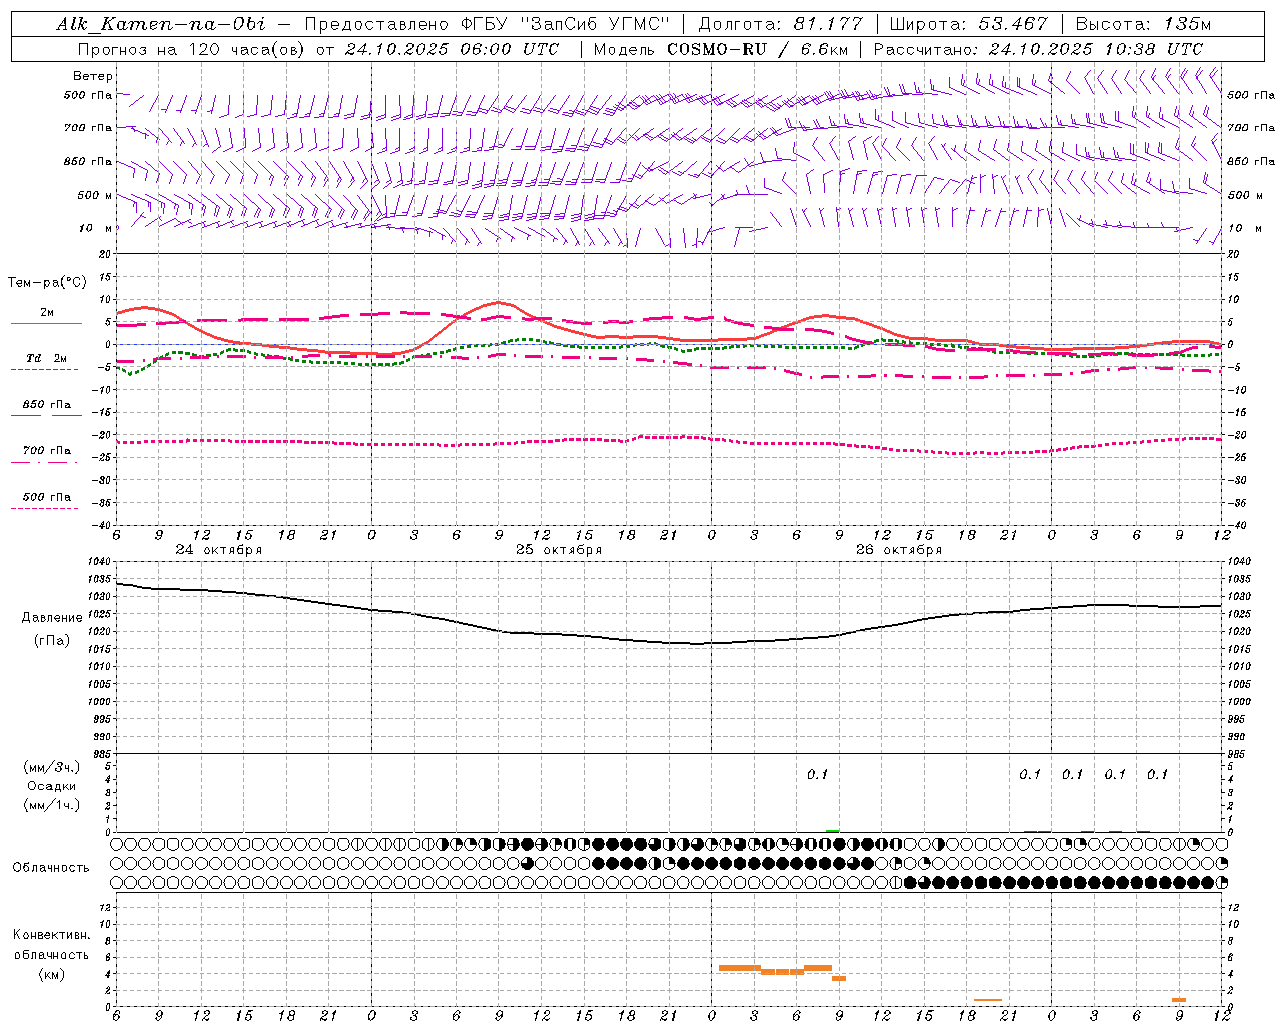Click the 500 гПа temperature legend entry
The height and width of the screenshot is (1024, 1280).
click(47, 497)
